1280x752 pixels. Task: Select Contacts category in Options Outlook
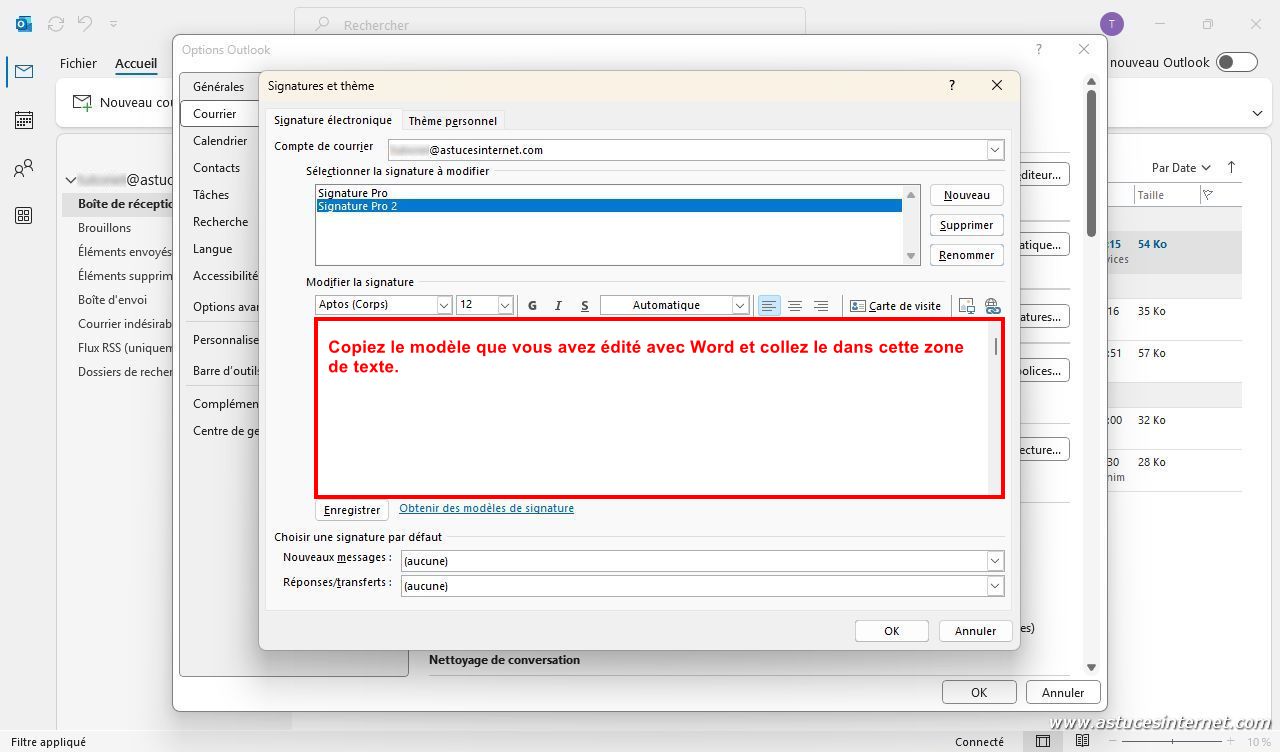click(x=217, y=168)
